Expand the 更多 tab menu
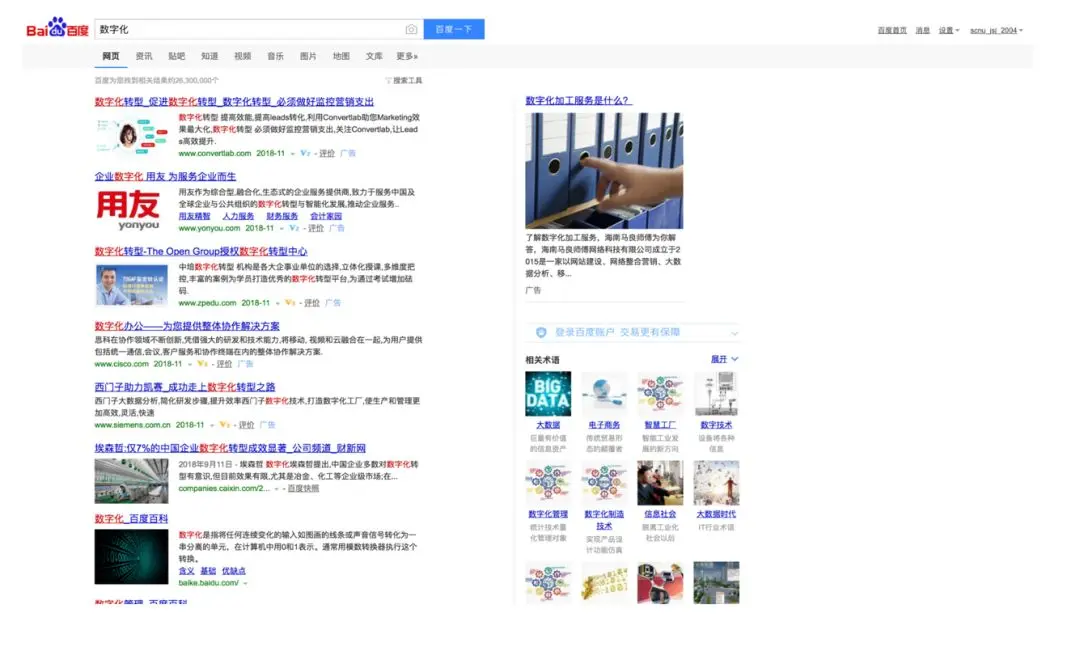The width and height of the screenshot is (1080, 647). pyautogui.click(x=407, y=57)
